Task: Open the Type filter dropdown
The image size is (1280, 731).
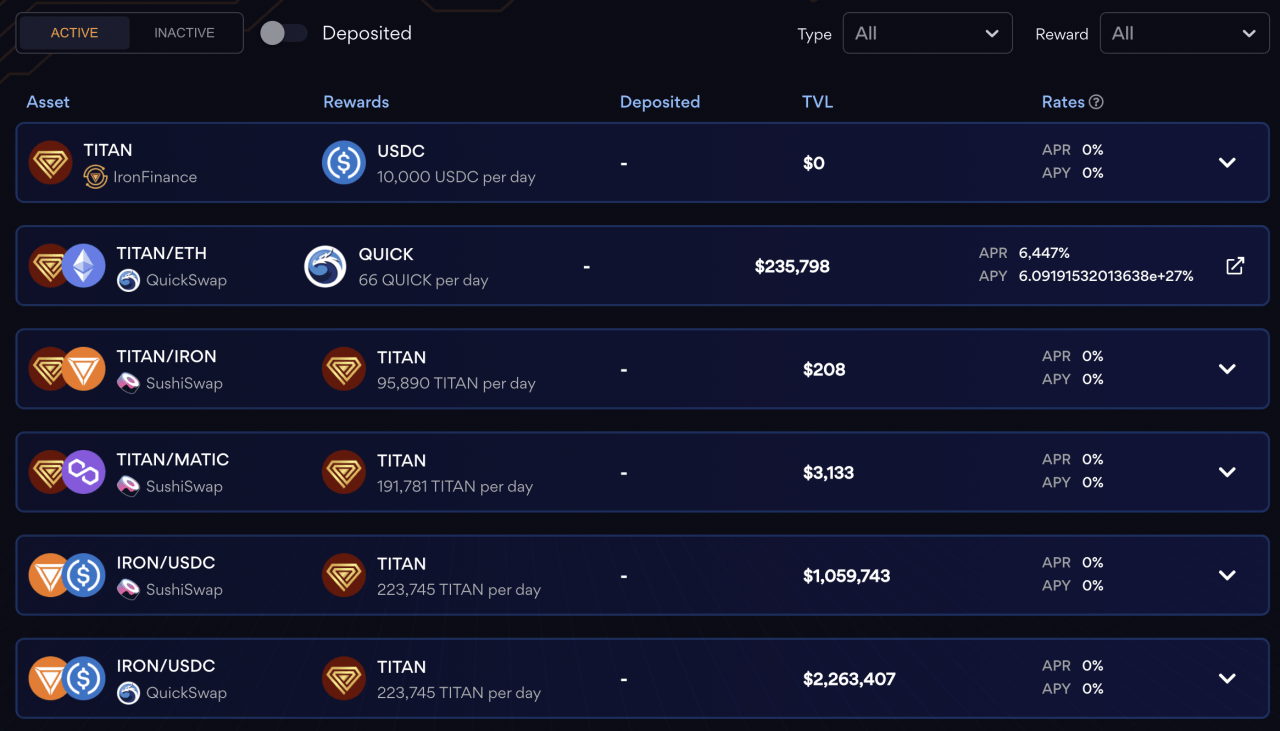Action: pos(927,33)
